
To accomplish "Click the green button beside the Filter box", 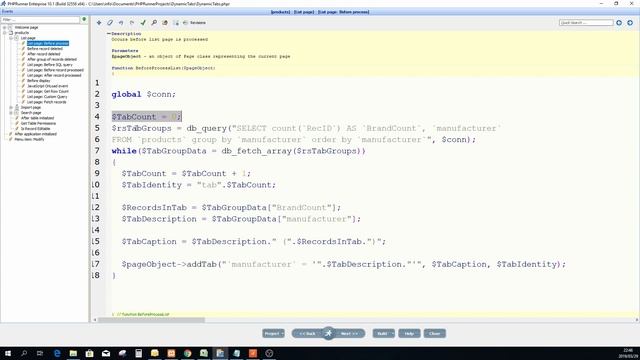I will (x=84, y=19).
